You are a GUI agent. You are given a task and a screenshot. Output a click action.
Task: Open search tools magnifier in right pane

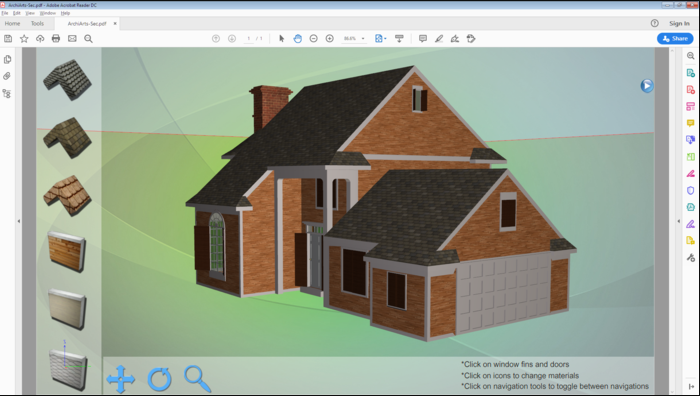click(690, 56)
